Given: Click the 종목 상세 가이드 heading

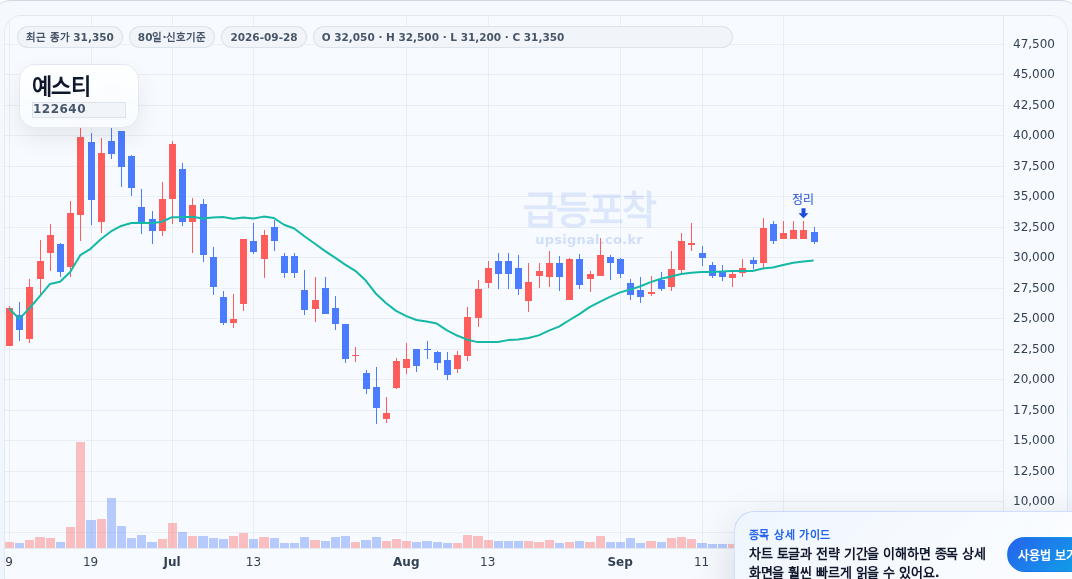Looking at the screenshot, I should [x=789, y=535].
